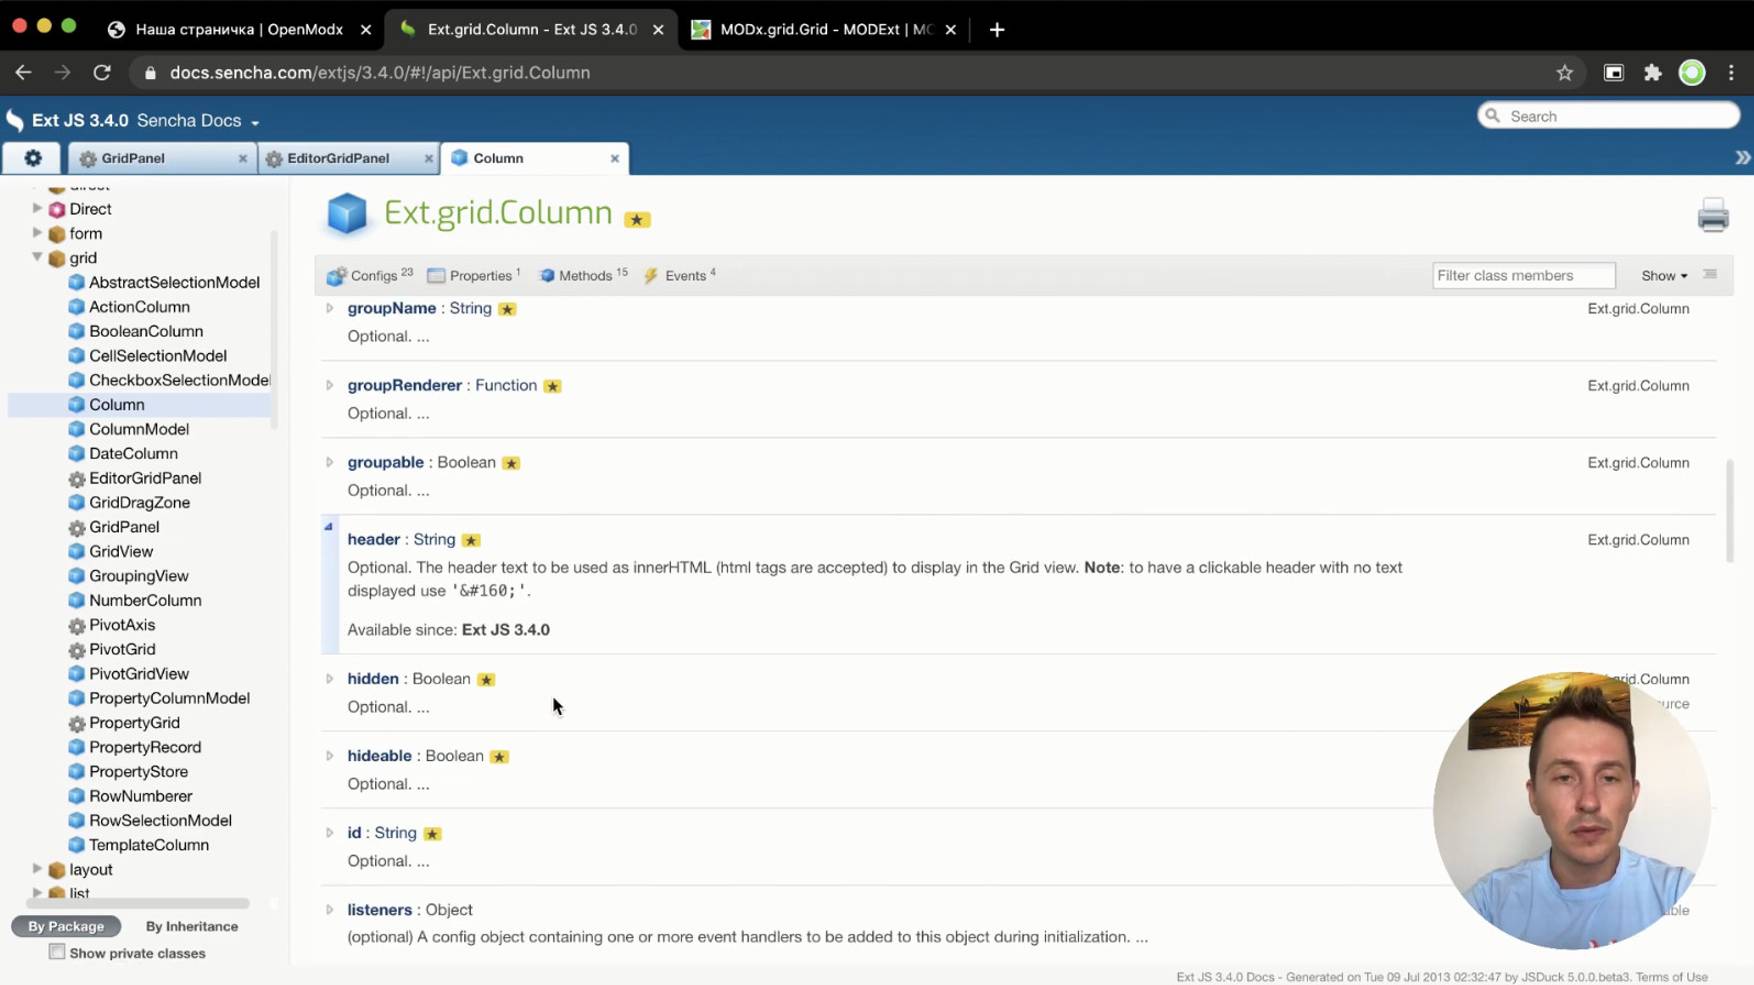Expand the hideable config entry
This screenshot has width=1754, height=985.
point(329,755)
